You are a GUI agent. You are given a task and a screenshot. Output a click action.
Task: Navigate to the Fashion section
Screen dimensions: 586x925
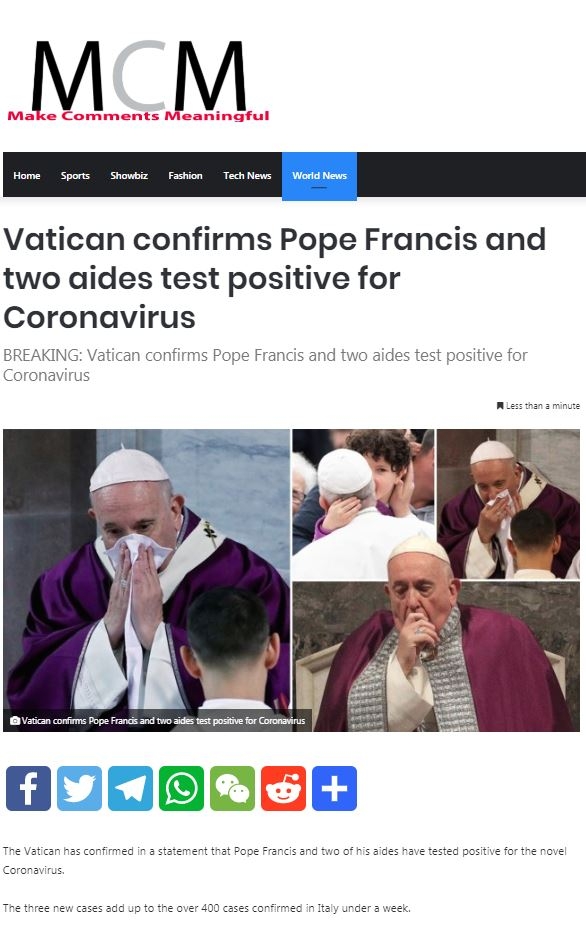[x=185, y=175]
